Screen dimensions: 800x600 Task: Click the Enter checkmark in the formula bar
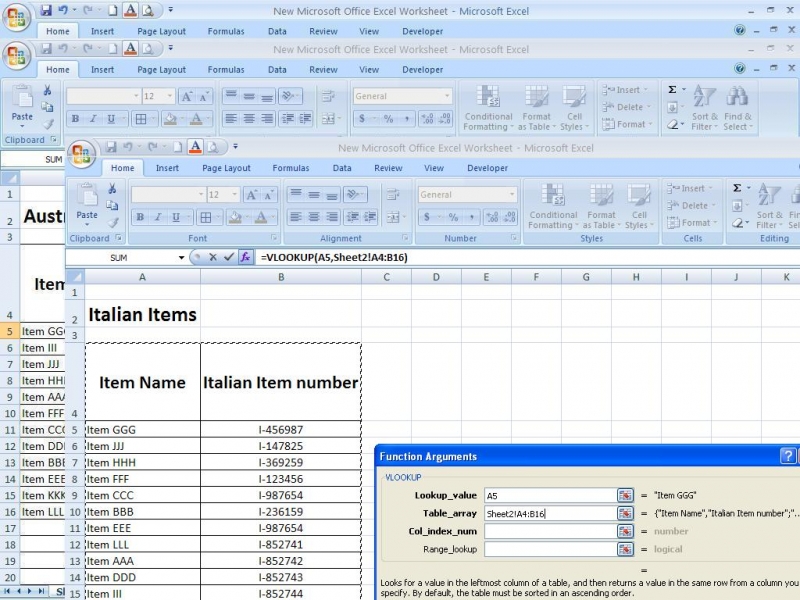[x=228, y=257]
